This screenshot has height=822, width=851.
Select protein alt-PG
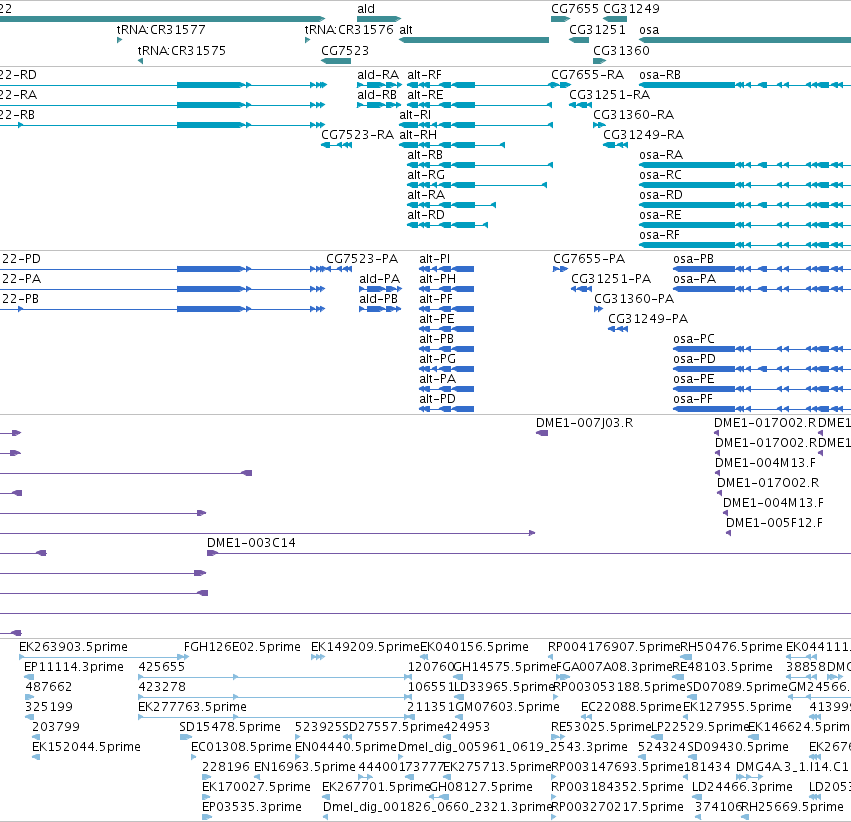pyautogui.click(x=437, y=359)
